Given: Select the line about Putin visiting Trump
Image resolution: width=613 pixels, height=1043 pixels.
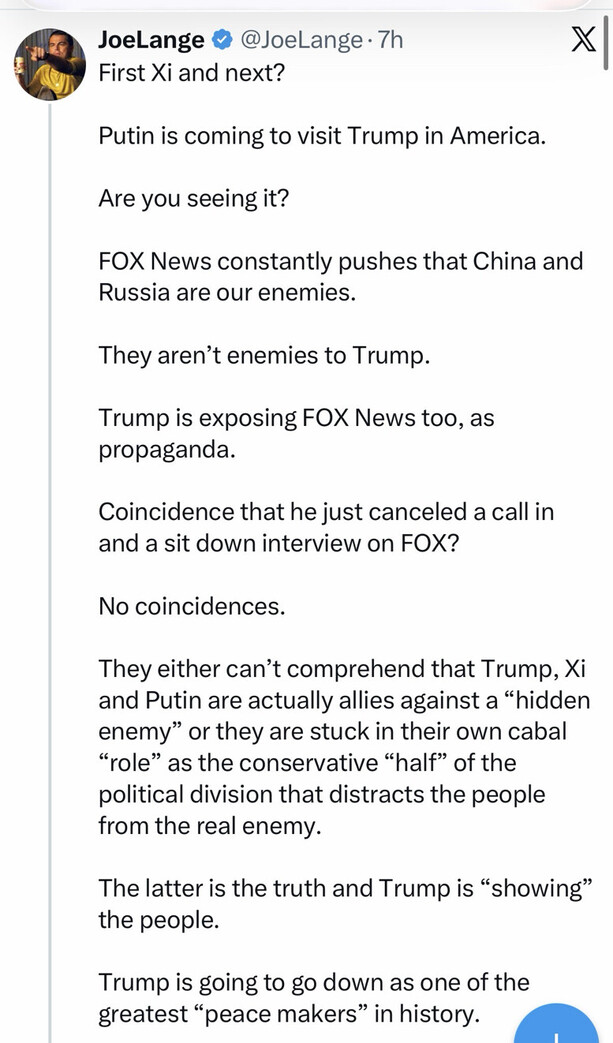Looking at the screenshot, I should [x=322, y=136].
